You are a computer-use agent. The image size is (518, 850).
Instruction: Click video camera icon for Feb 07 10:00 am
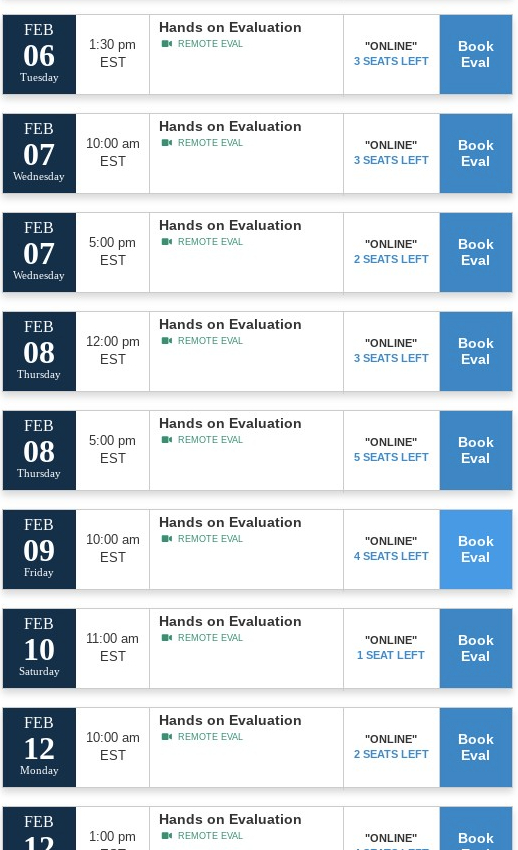pos(167,143)
